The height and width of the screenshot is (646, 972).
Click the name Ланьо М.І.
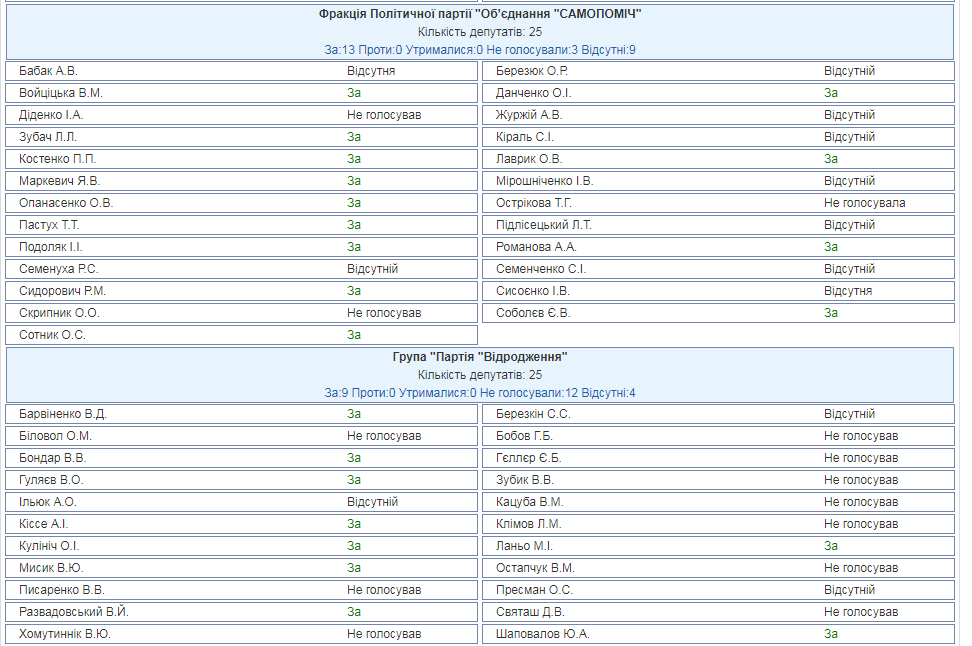[x=524, y=546]
